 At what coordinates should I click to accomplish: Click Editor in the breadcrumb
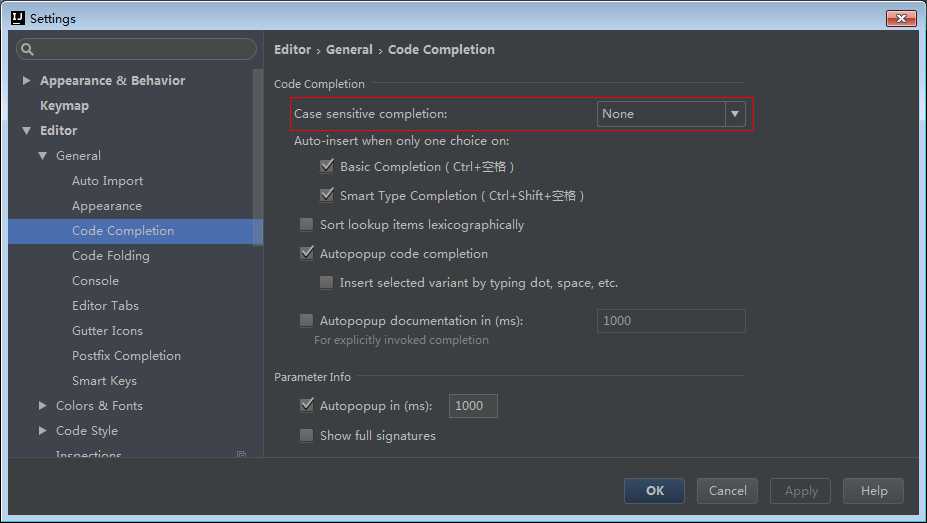point(292,50)
